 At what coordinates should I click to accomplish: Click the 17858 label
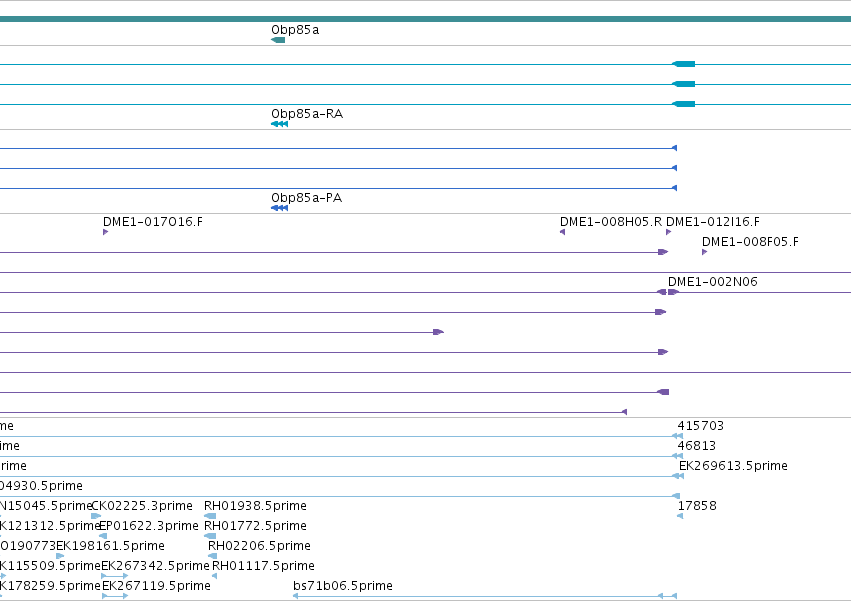click(697, 506)
